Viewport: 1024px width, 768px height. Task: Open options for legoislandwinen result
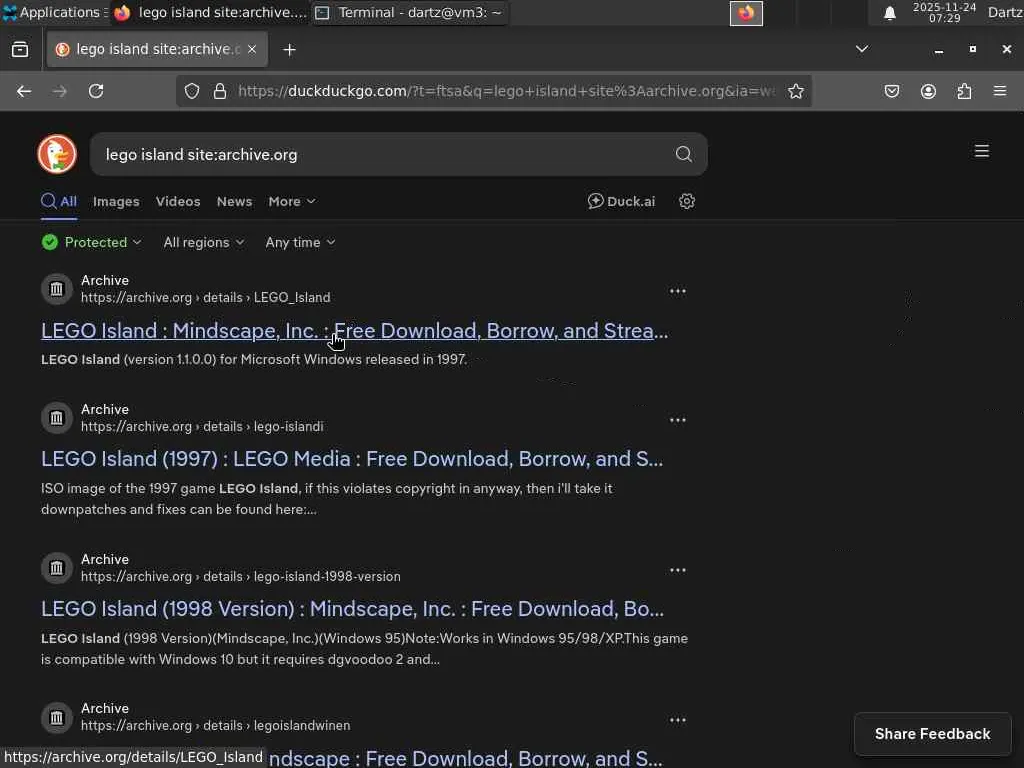pos(678,720)
